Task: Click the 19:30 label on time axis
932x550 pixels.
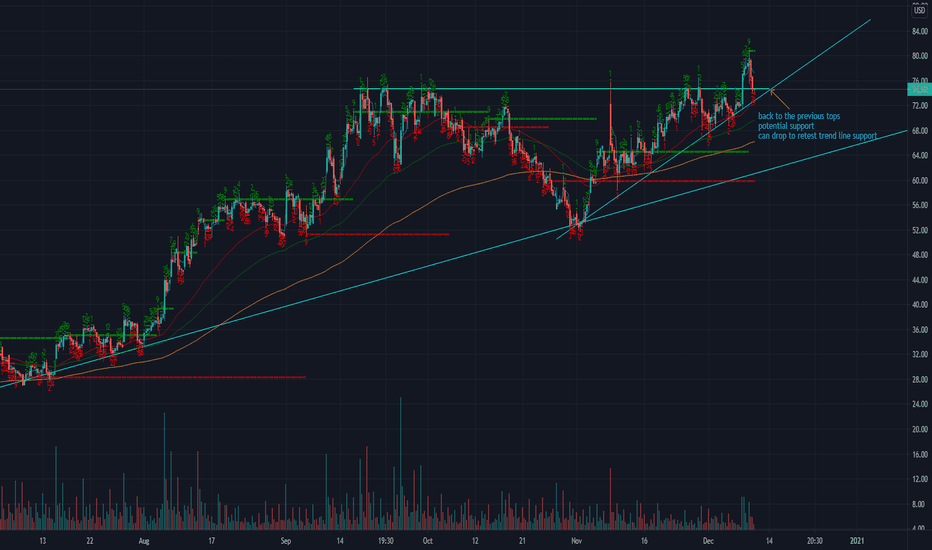Action: [x=386, y=541]
